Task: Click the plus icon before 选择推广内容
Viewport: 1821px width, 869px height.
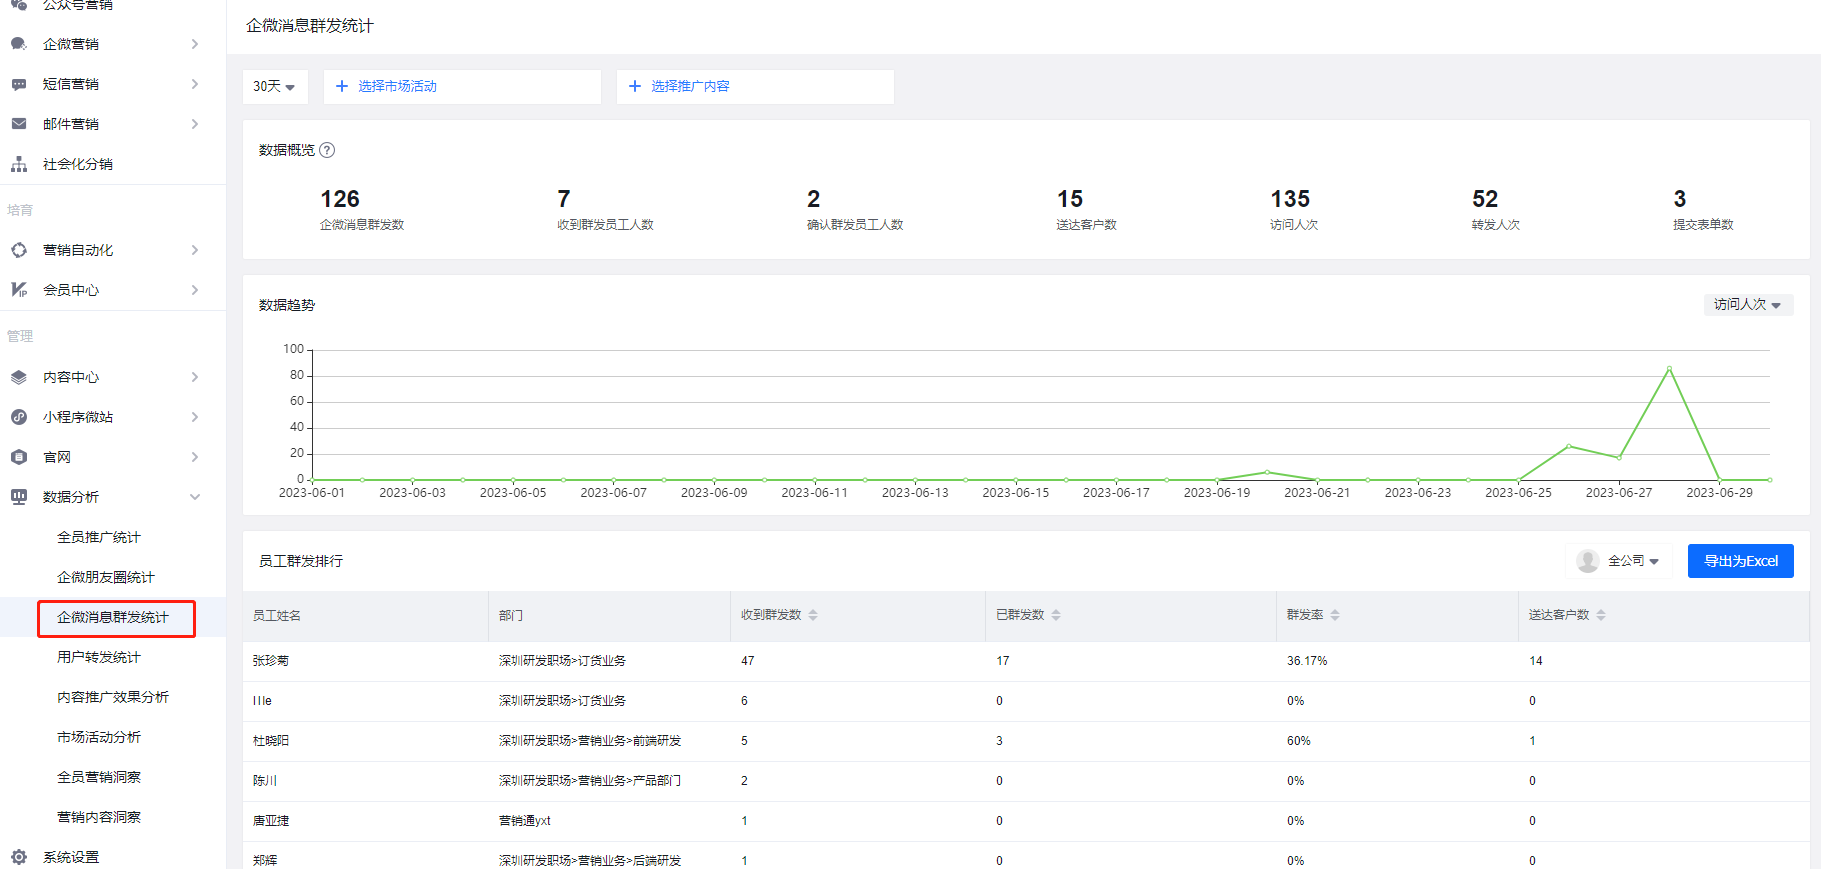Action: click(634, 86)
